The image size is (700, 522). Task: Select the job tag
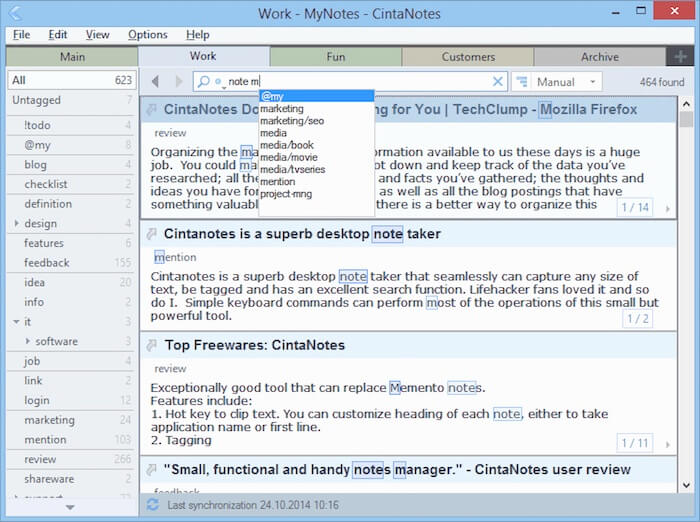pyautogui.click(x=72, y=361)
